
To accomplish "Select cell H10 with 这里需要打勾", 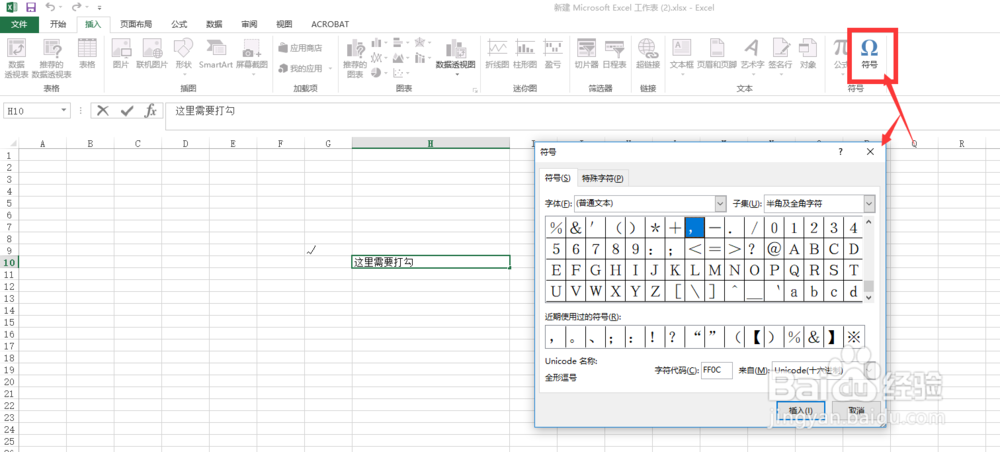I will (x=430, y=262).
